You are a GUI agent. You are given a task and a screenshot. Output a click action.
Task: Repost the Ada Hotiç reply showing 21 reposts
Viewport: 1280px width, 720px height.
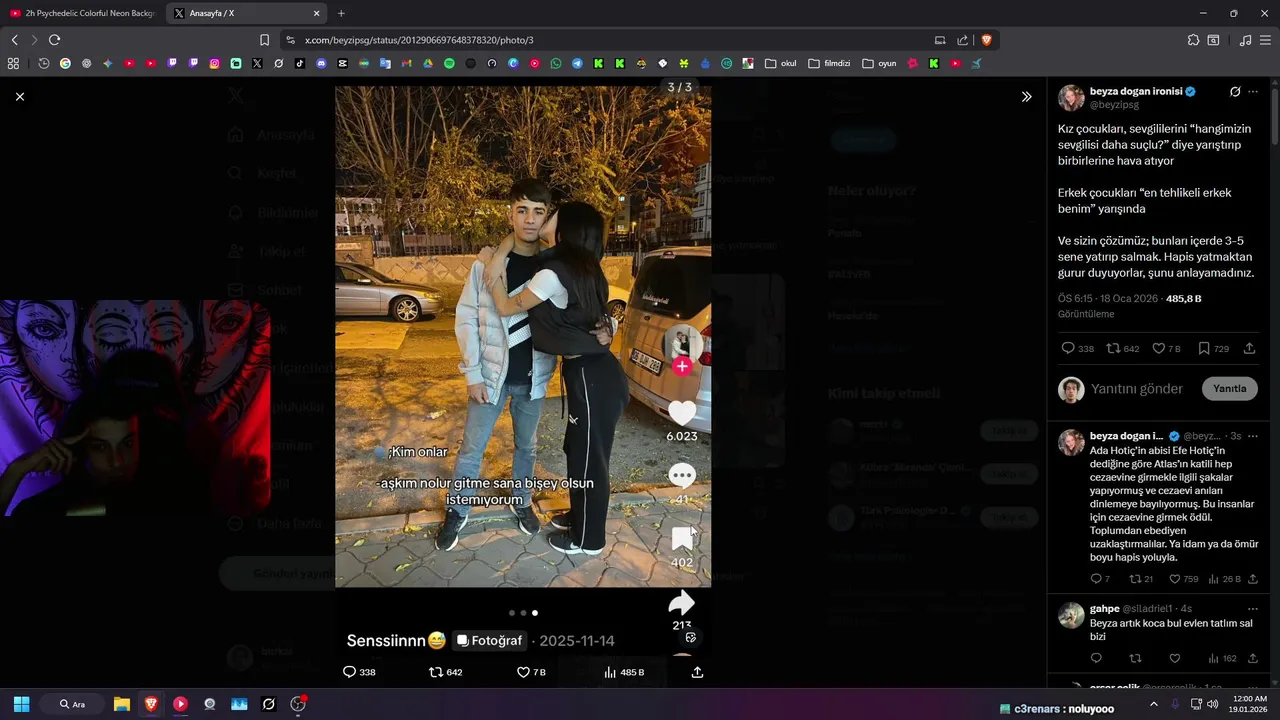[x=1141, y=579]
